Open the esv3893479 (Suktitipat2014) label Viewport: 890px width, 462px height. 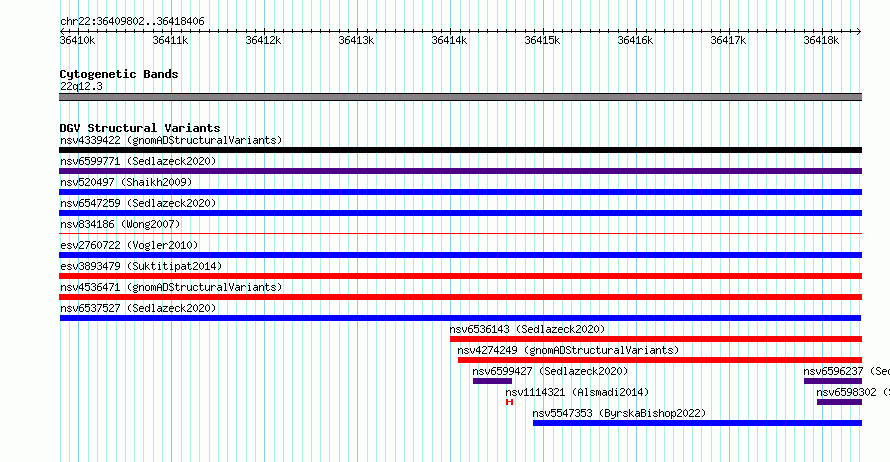[x=141, y=266]
